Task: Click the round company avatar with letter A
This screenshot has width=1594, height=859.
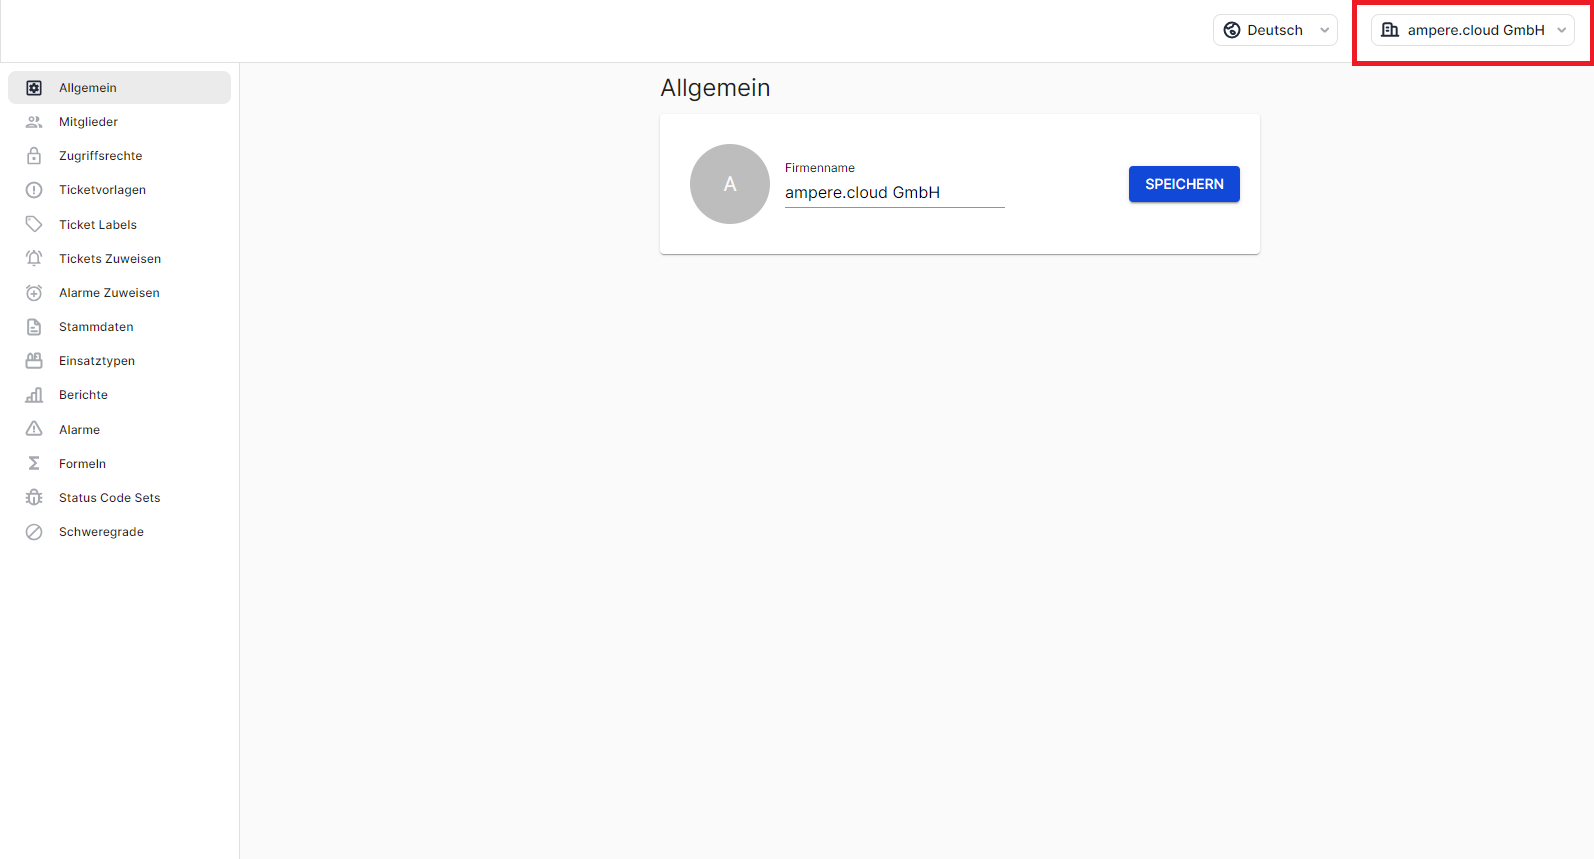Action: coord(730,184)
